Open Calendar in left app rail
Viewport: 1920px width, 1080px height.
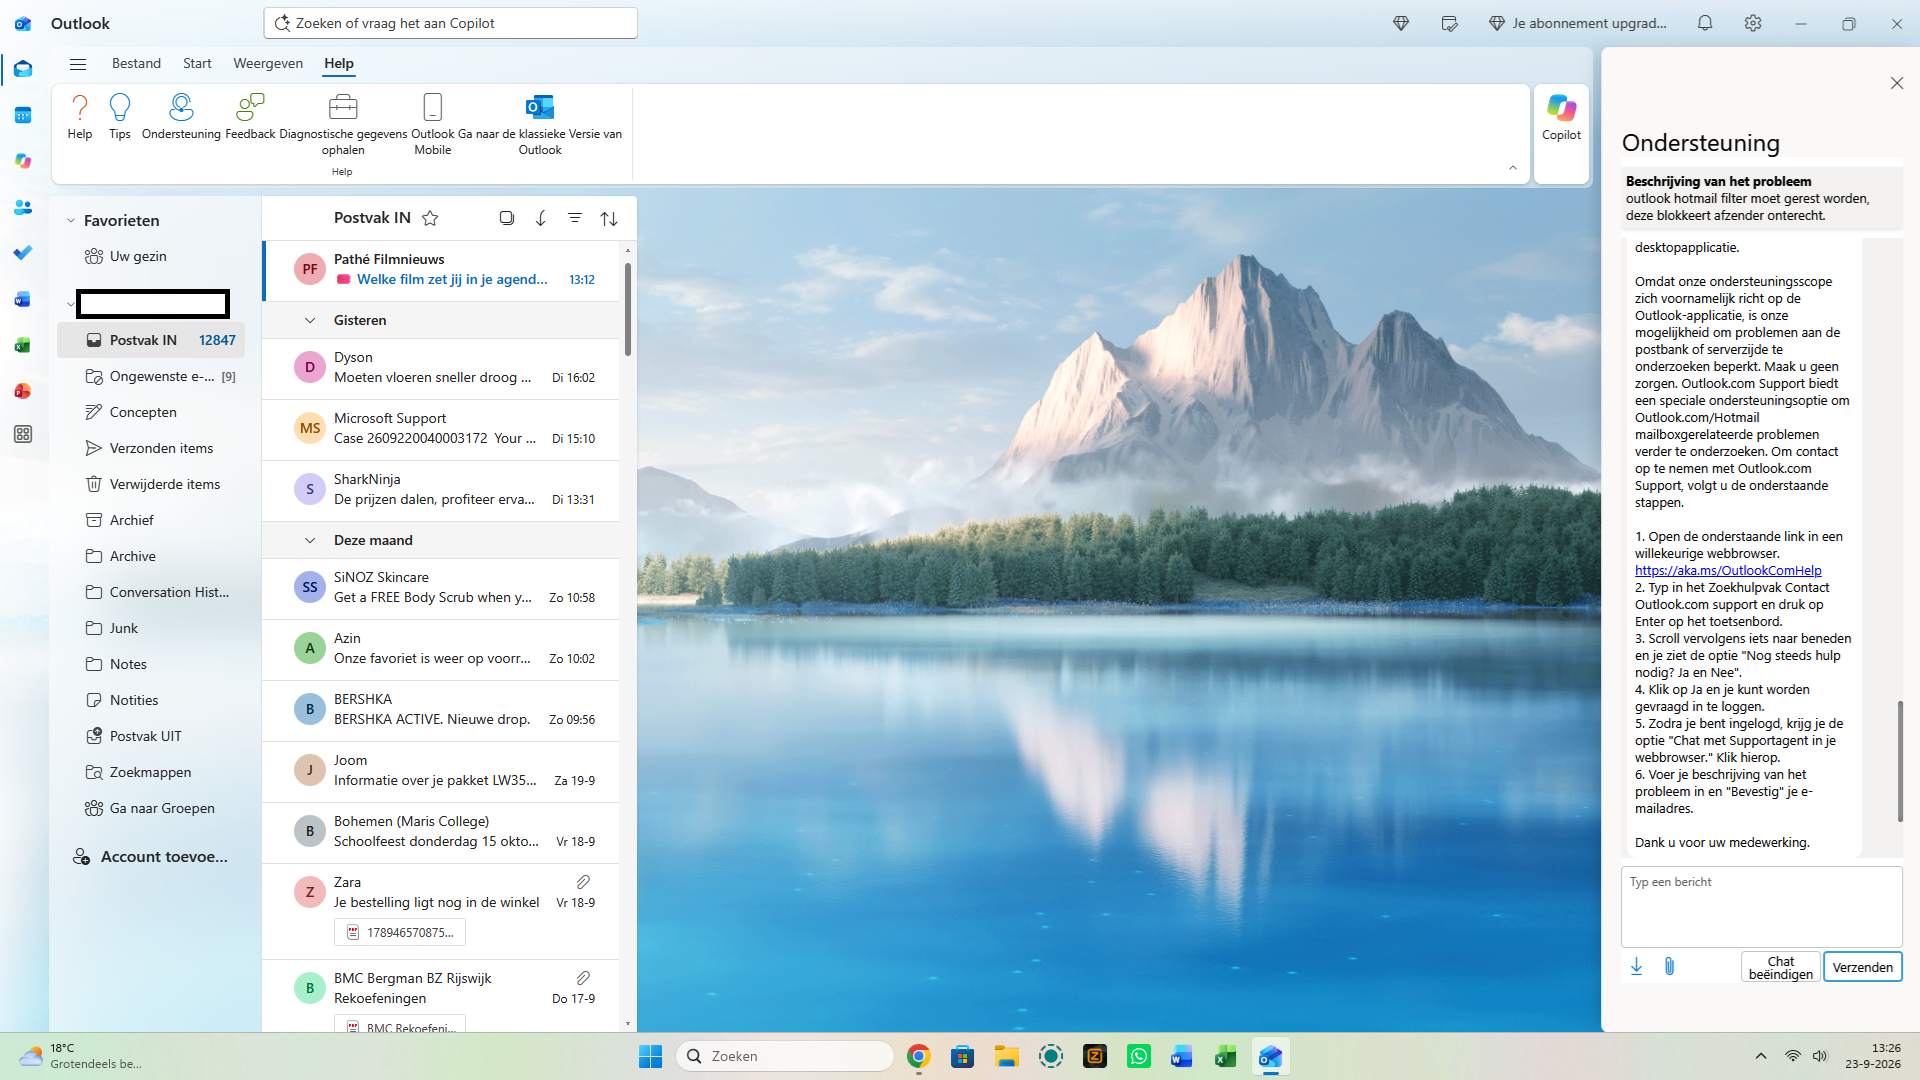click(x=23, y=115)
